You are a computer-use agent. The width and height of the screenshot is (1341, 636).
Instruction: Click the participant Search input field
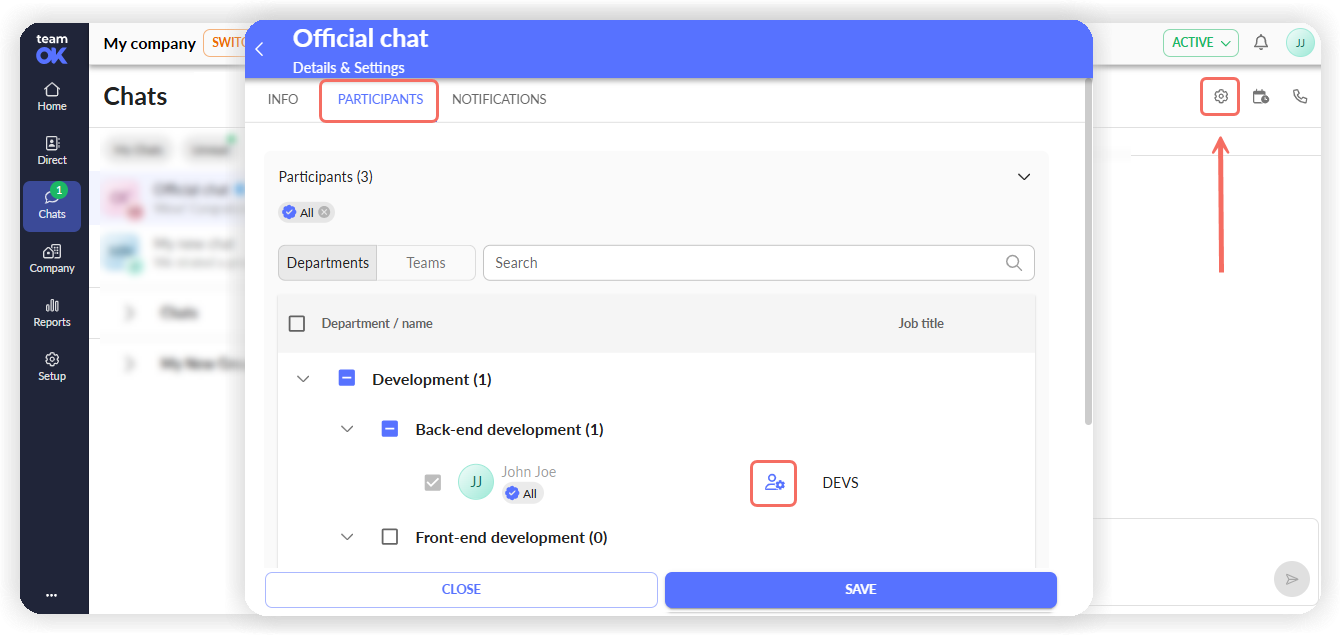click(x=759, y=263)
